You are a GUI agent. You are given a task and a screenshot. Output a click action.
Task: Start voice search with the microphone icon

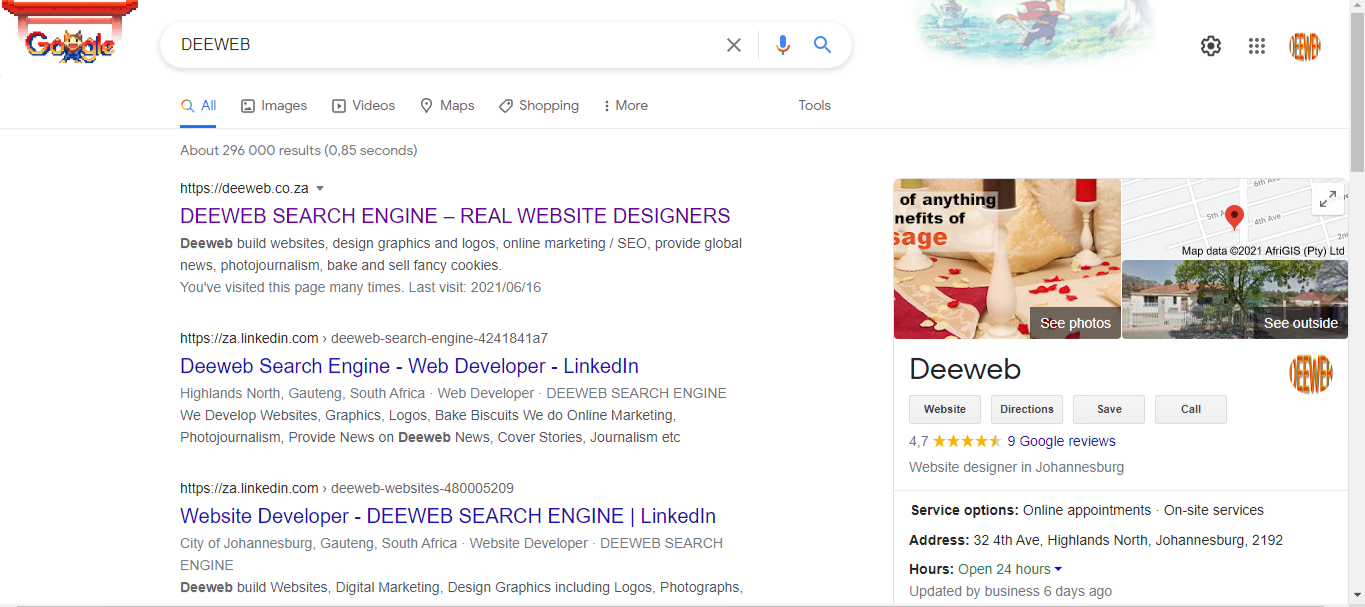783,45
